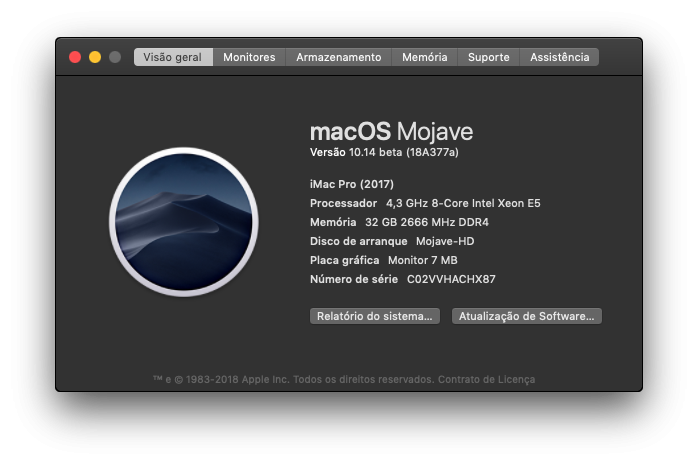
Task: Click startup disk name Mojave-HD
Action: click(x=445, y=241)
